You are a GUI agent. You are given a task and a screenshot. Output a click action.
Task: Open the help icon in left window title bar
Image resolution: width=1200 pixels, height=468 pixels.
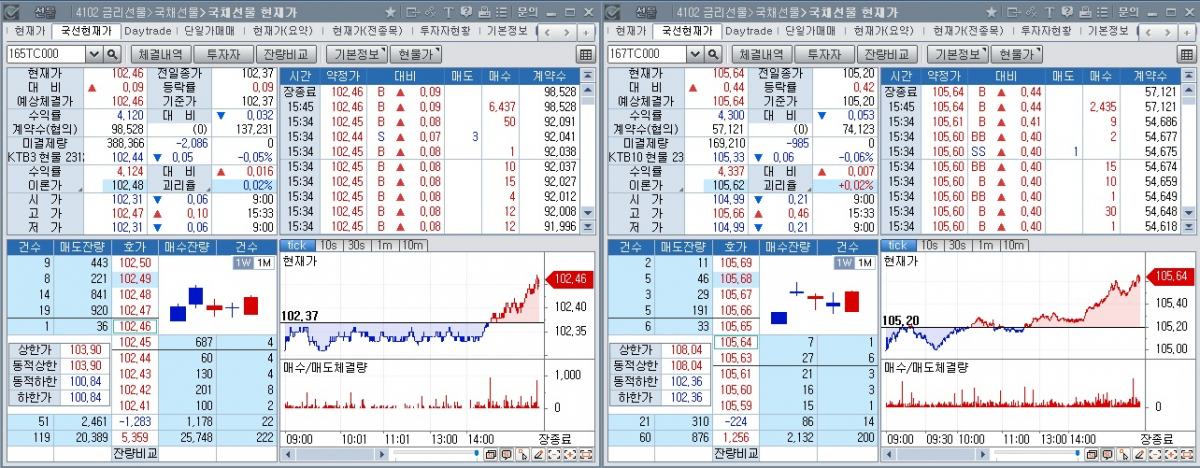(466, 12)
